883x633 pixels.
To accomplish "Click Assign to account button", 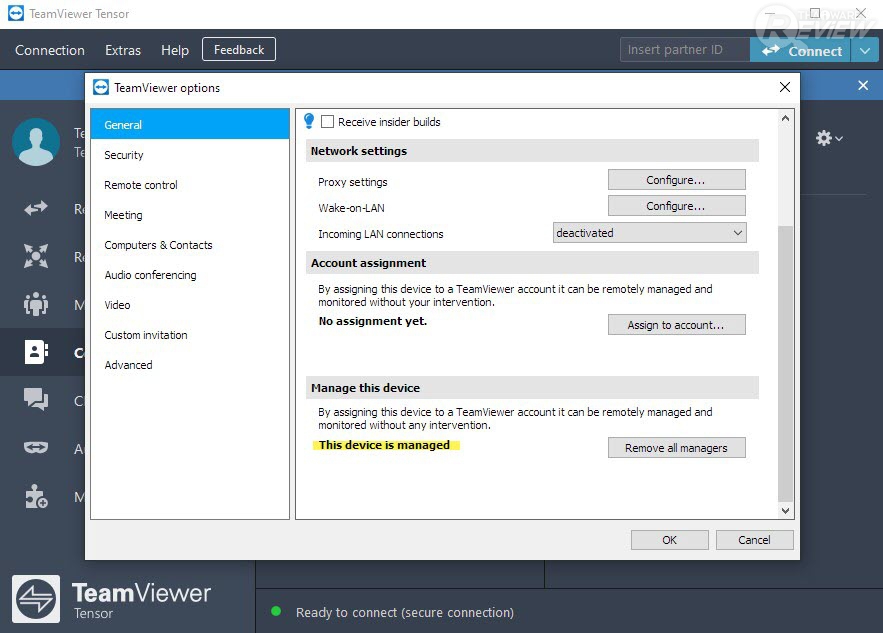I will click(676, 325).
